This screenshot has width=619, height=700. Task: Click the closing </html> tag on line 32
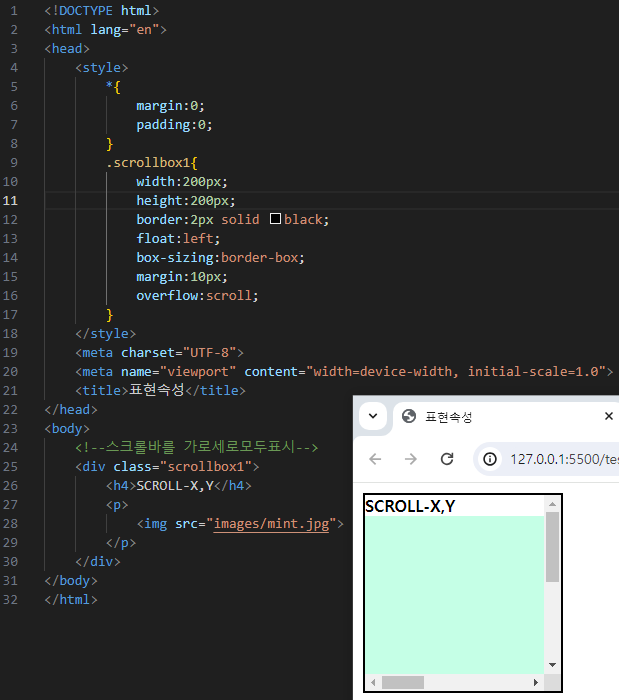pos(71,600)
